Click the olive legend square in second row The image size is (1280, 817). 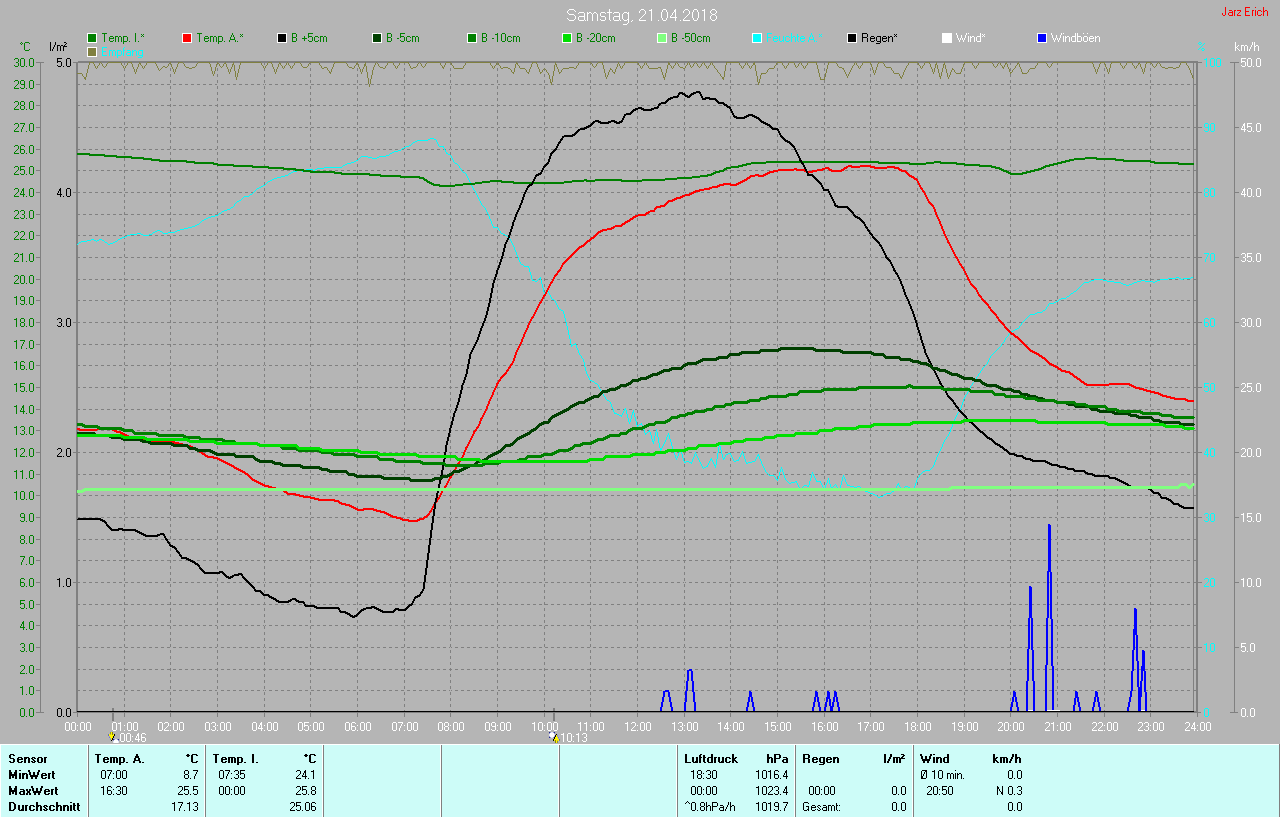pos(93,51)
